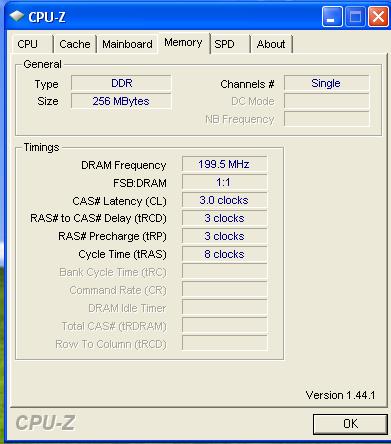Click the Channels # label

coord(247,84)
